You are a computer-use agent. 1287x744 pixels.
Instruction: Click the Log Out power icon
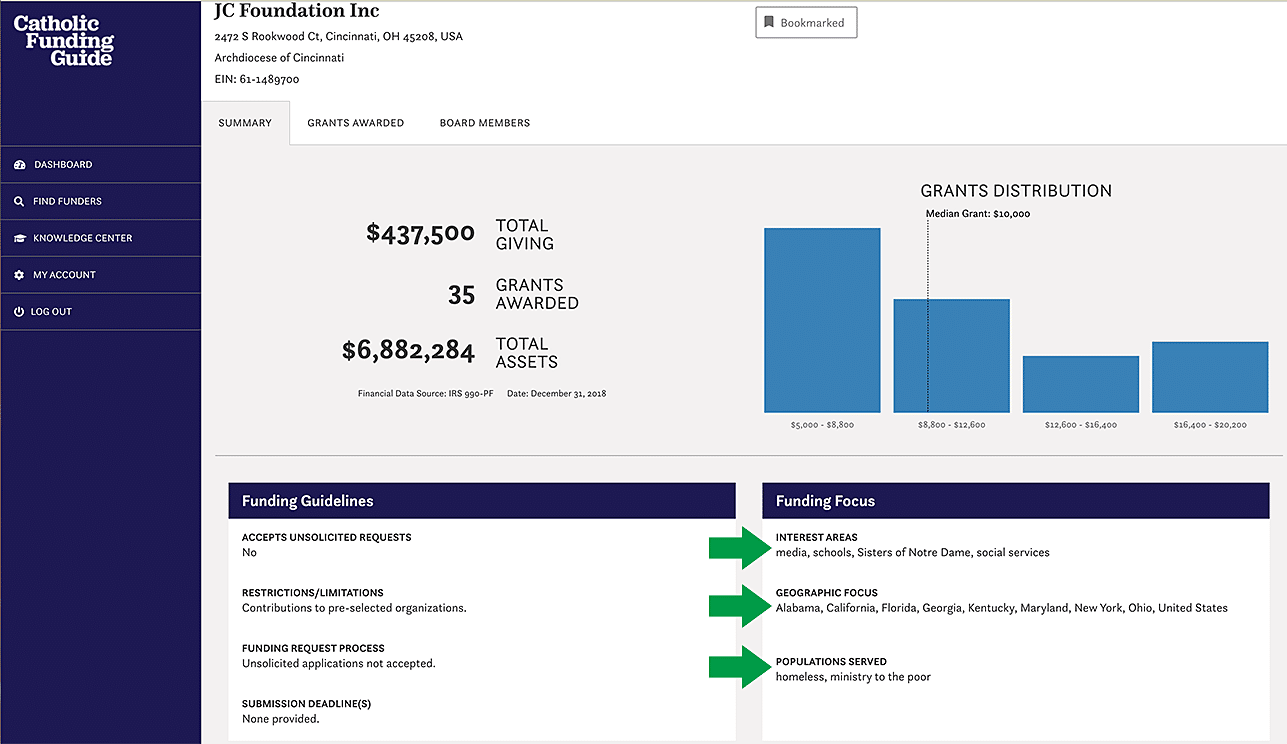tap(19, 312)
